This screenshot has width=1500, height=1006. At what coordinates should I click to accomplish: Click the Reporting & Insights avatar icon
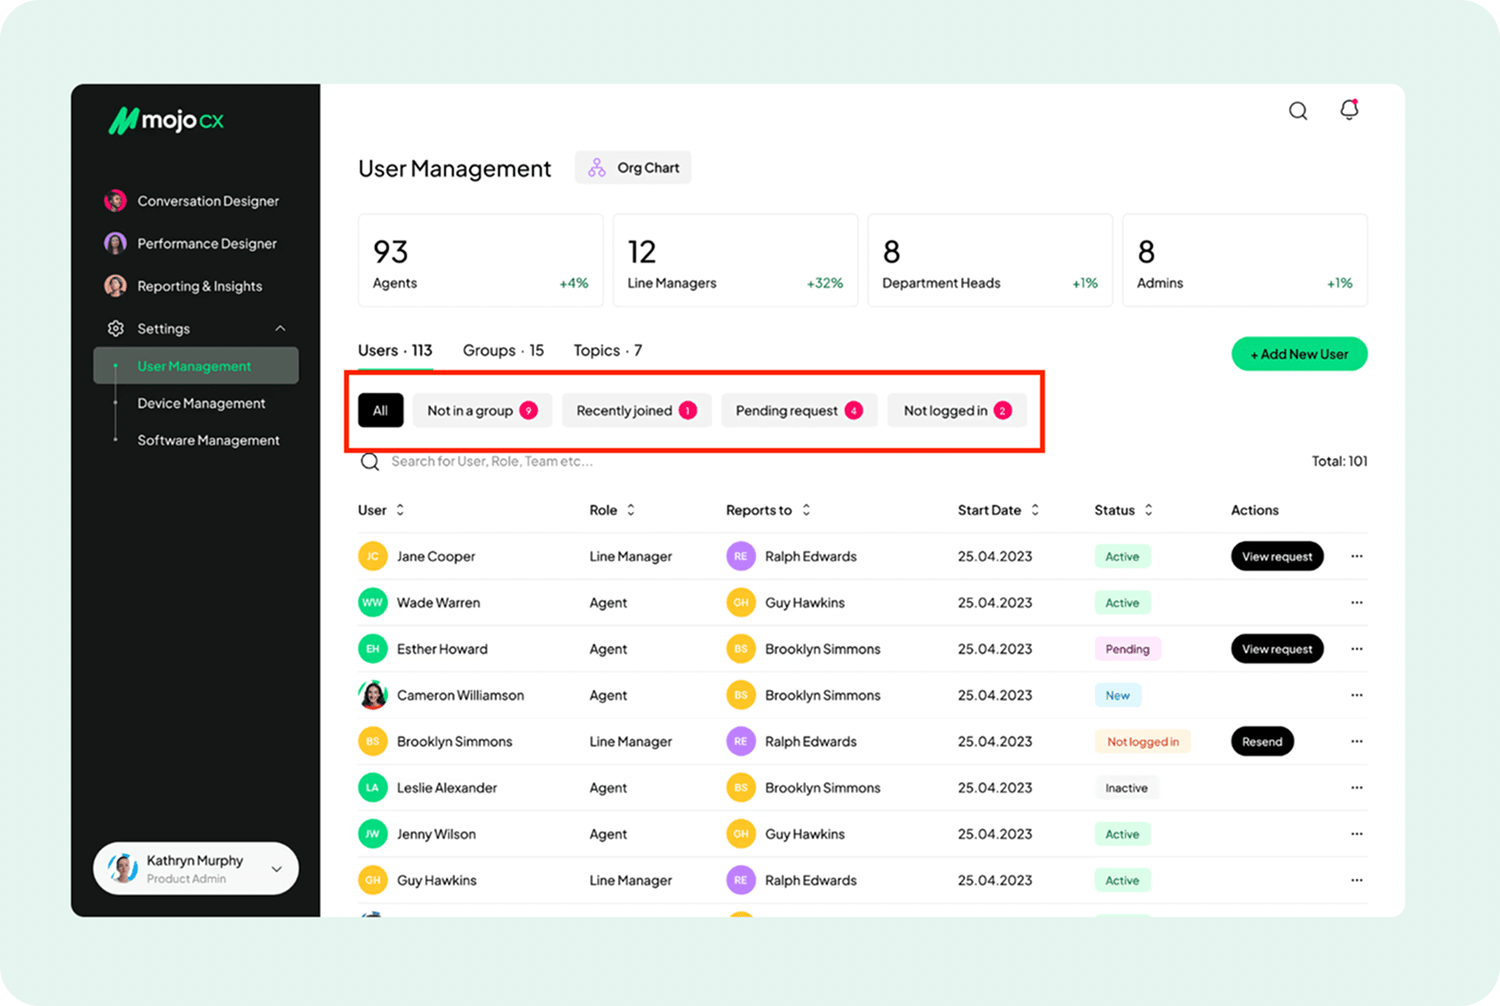tap(115, 286)
